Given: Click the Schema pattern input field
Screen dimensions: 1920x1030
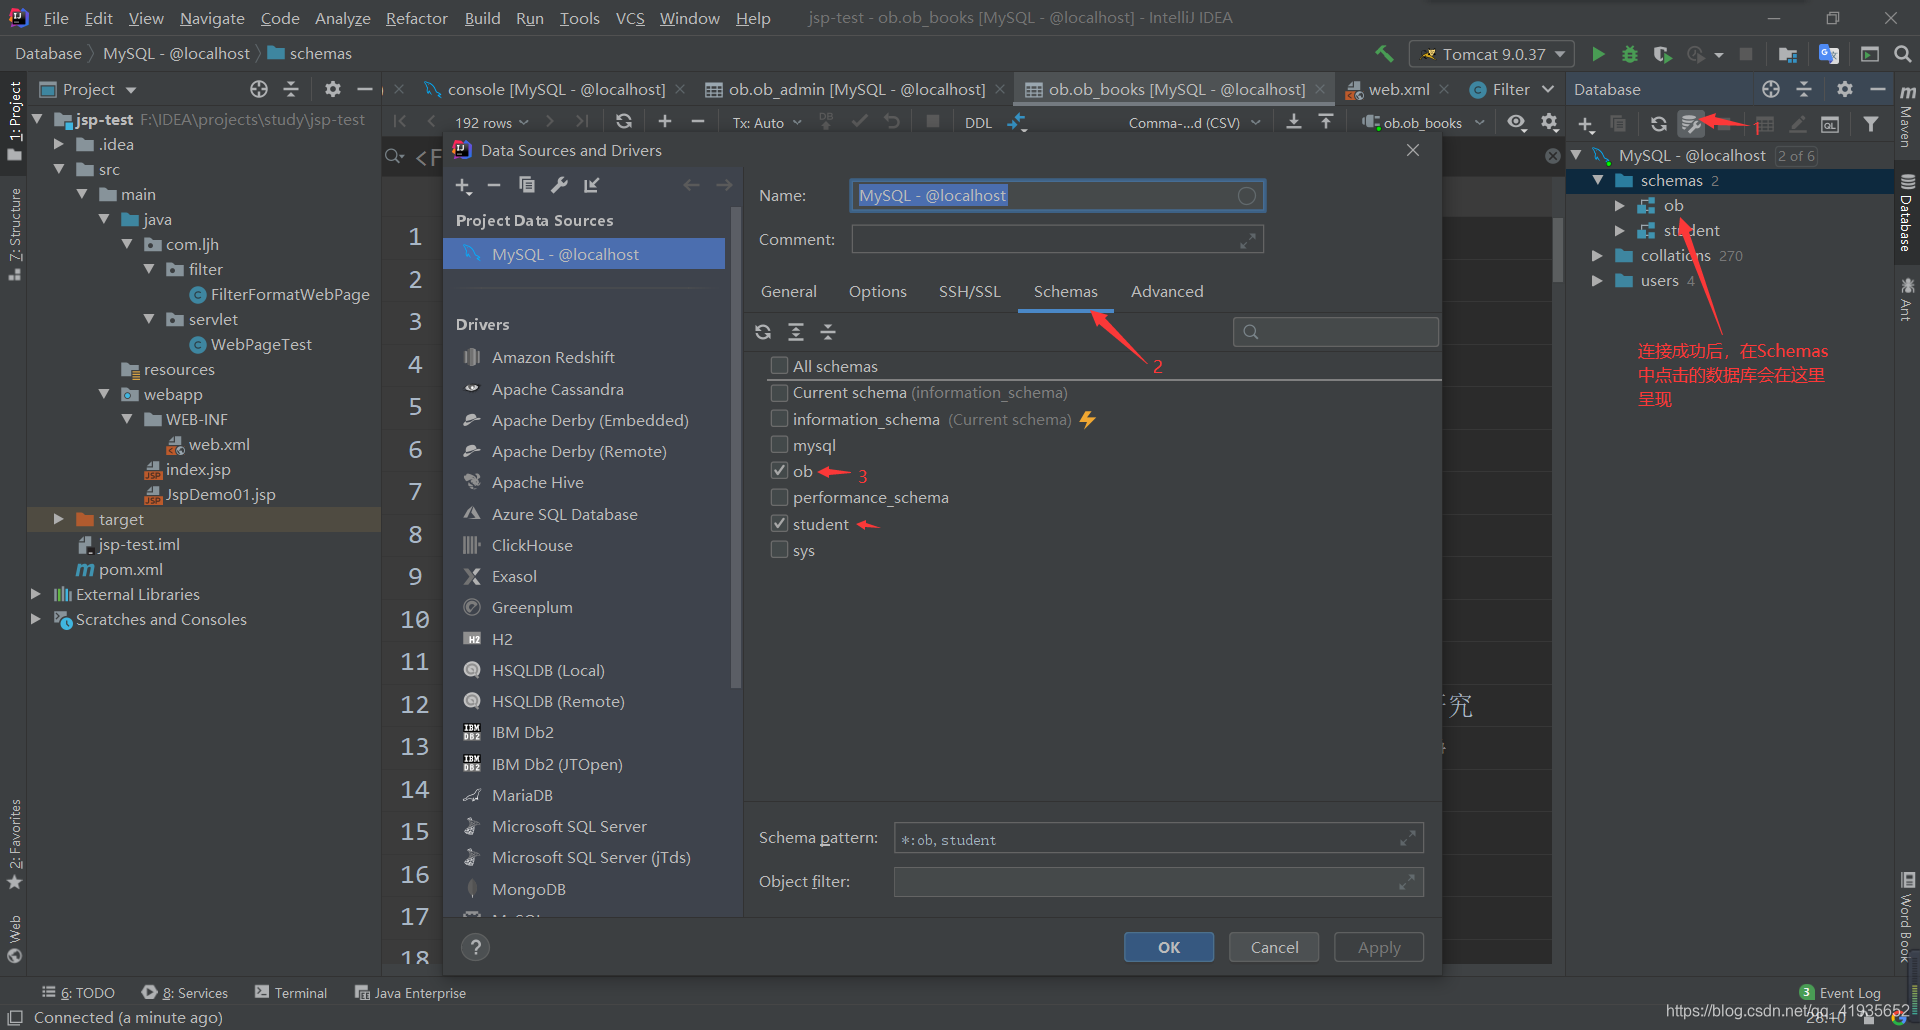Looking at the screenshot, I should click(x=1158, y=838).
